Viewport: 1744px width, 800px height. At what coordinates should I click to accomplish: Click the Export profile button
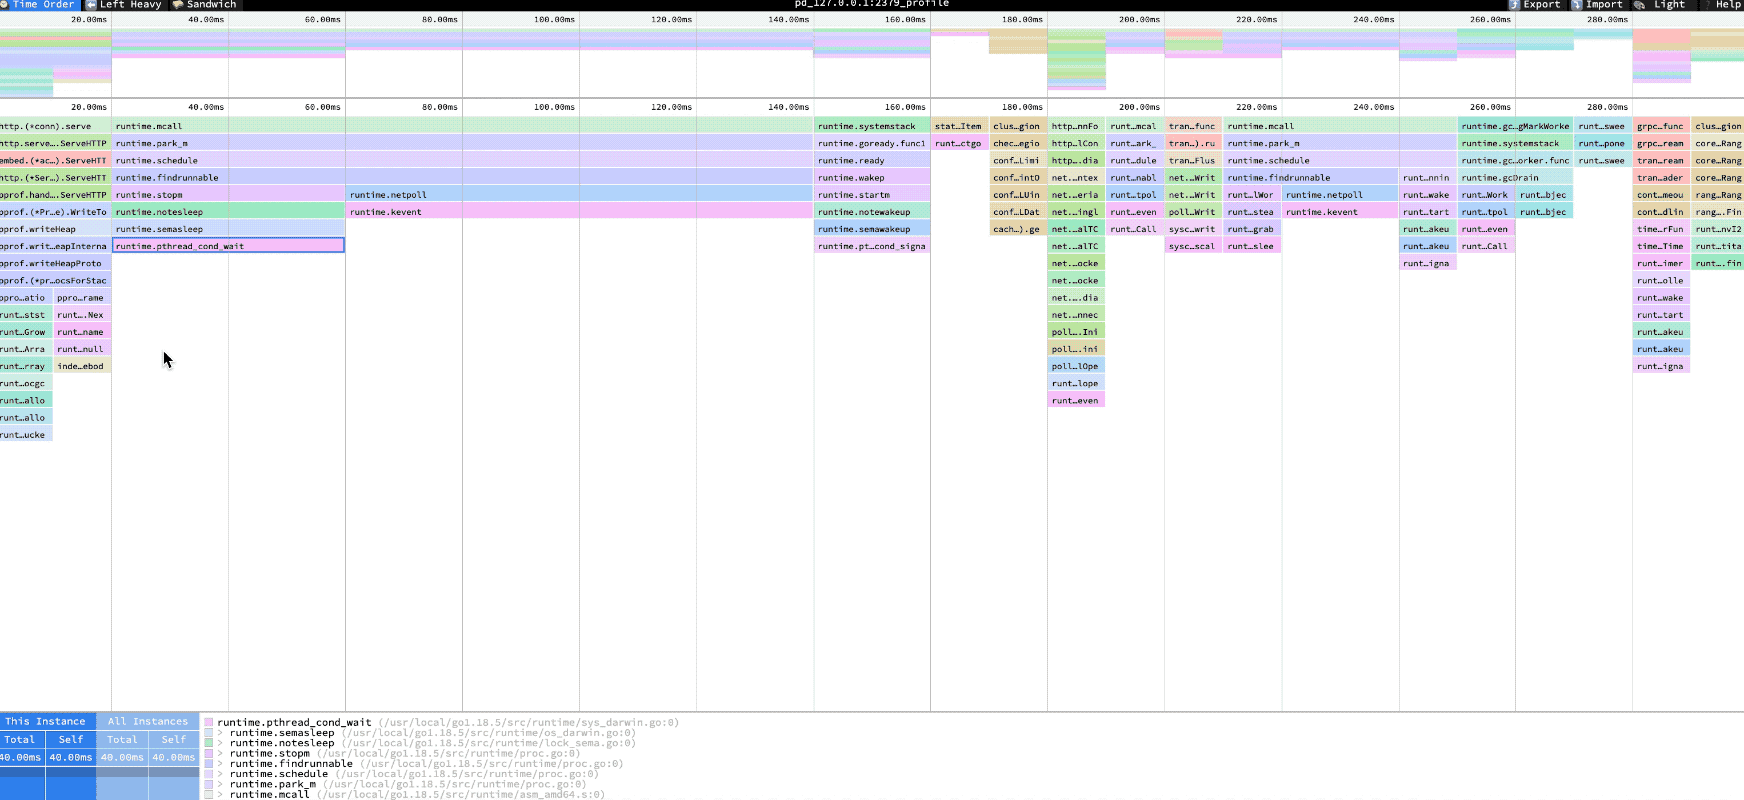[1535, 5]
